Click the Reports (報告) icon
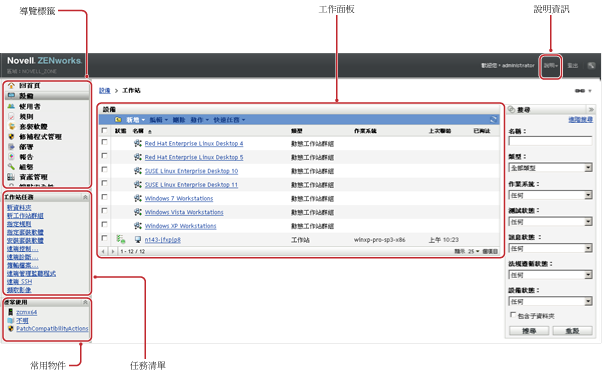The height and width of the screenshot is (376, 602). [x=12, y=157]
